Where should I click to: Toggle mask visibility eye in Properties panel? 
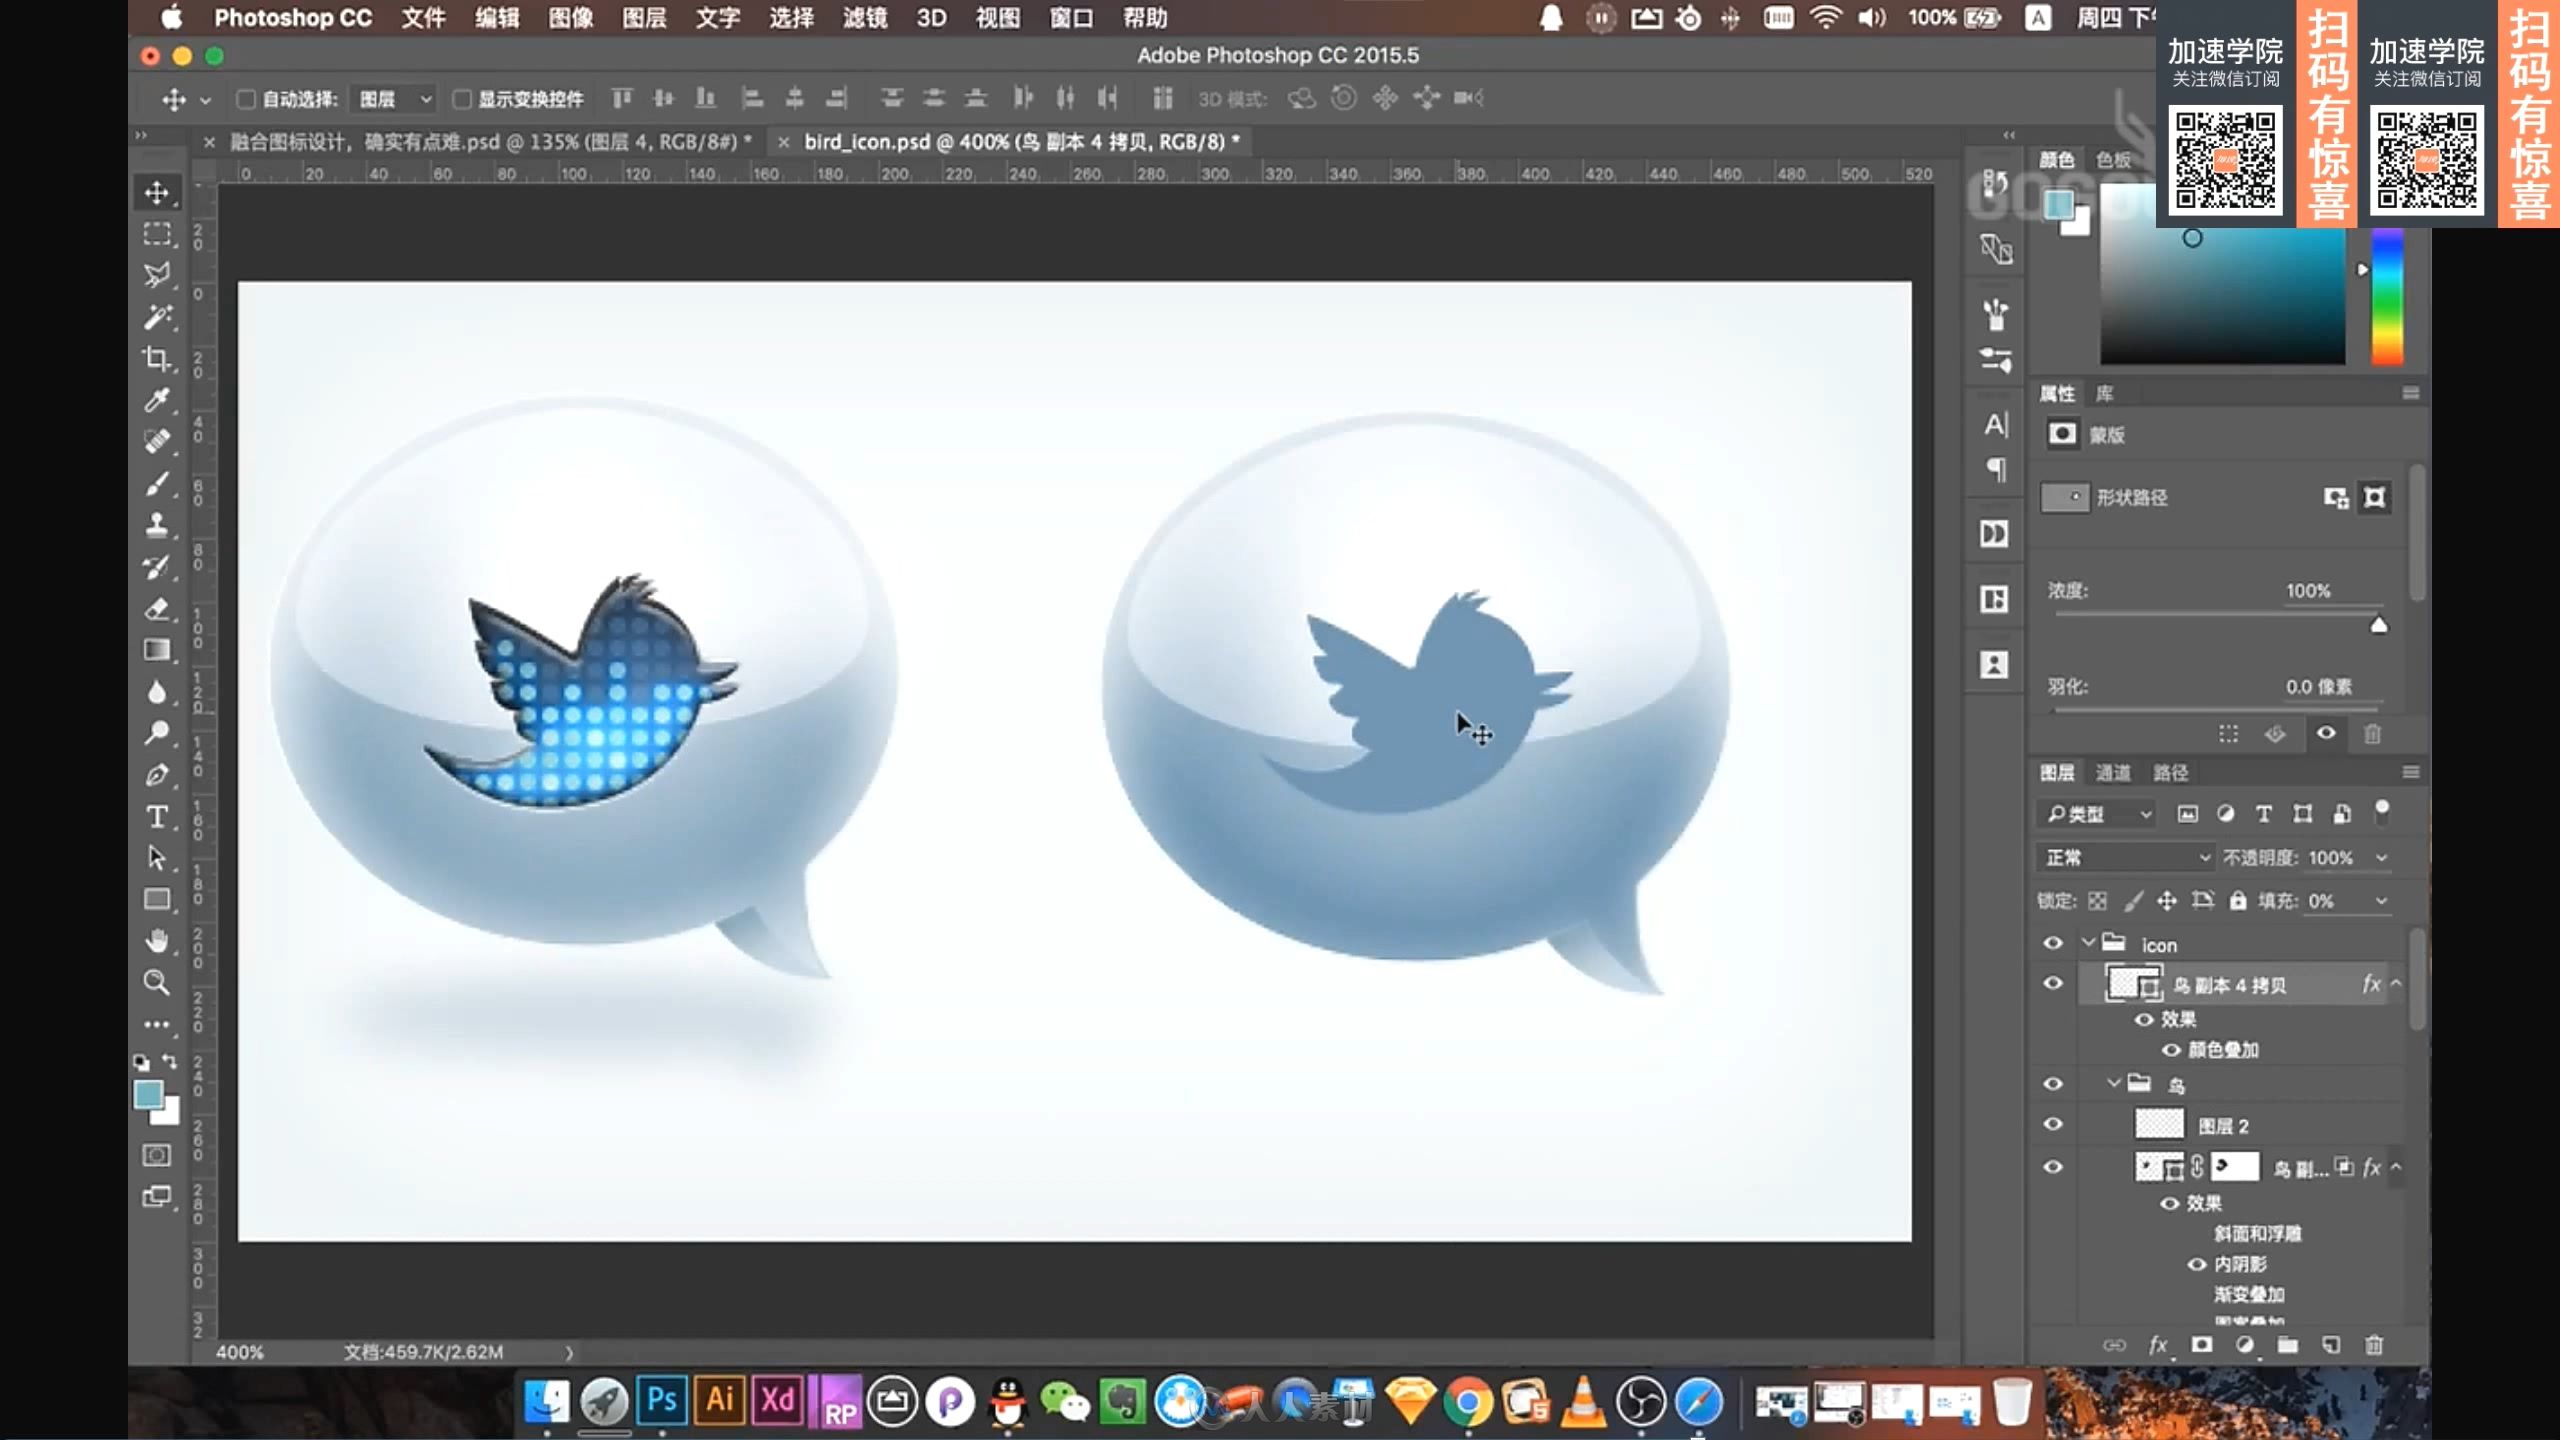tap(2326, 733)
